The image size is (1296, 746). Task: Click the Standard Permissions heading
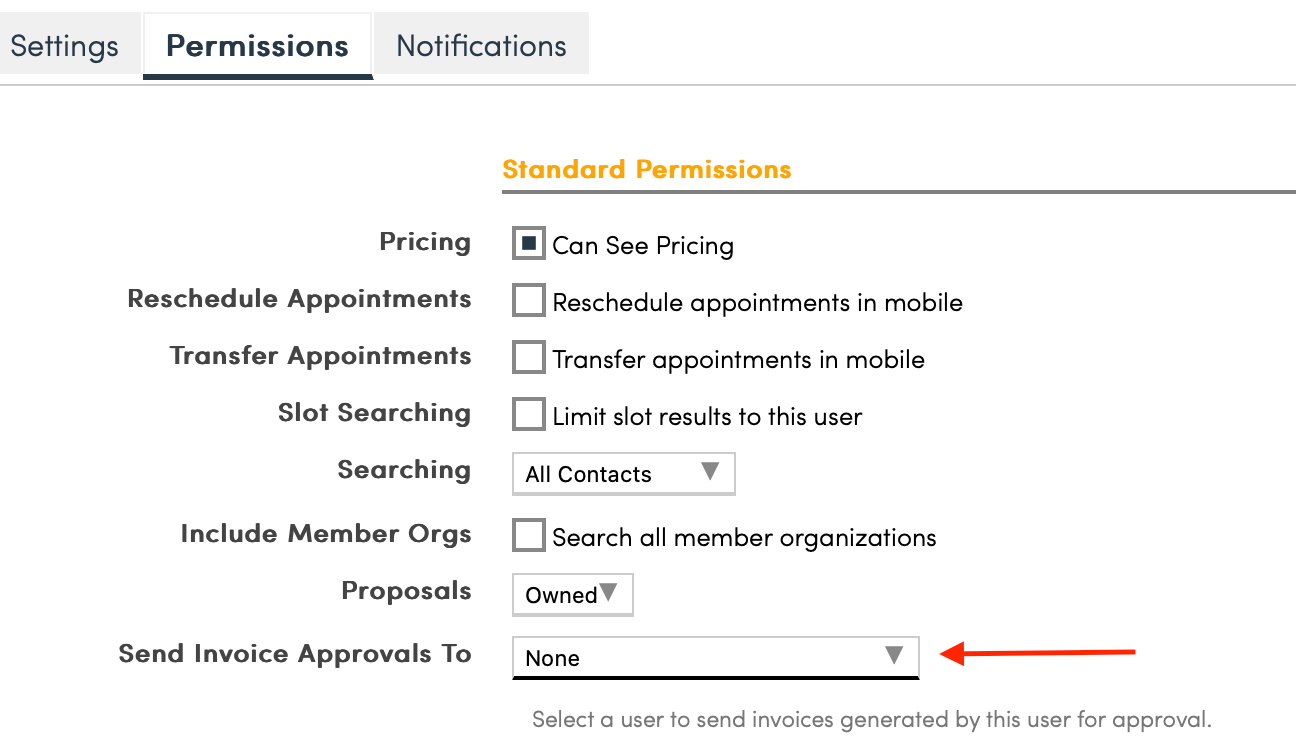[x=646, y=169]
